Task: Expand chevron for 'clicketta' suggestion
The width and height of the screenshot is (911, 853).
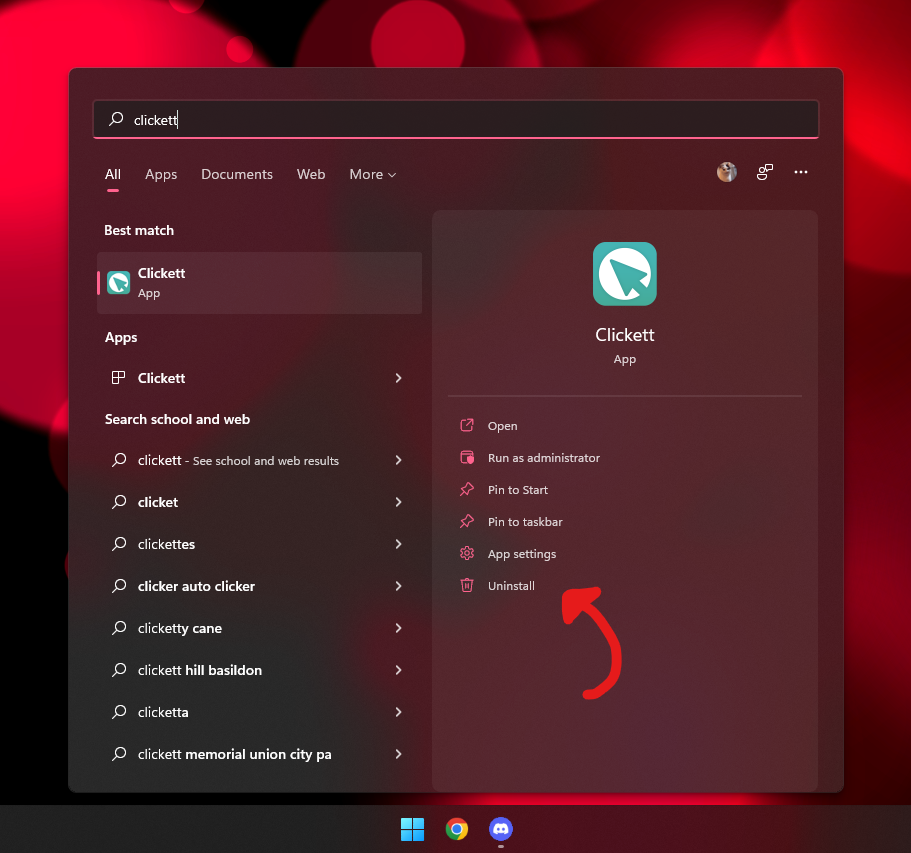Action: pos(399,712)
